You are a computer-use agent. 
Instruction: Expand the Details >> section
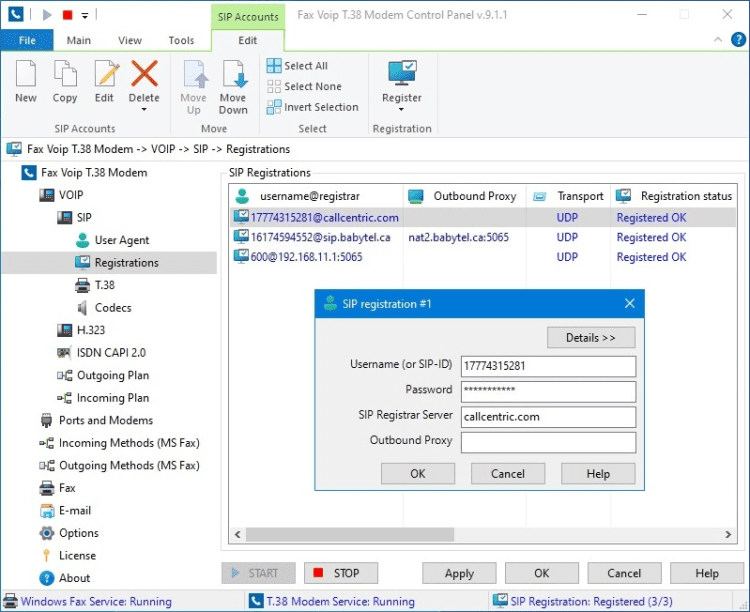(x=590, y=337)
